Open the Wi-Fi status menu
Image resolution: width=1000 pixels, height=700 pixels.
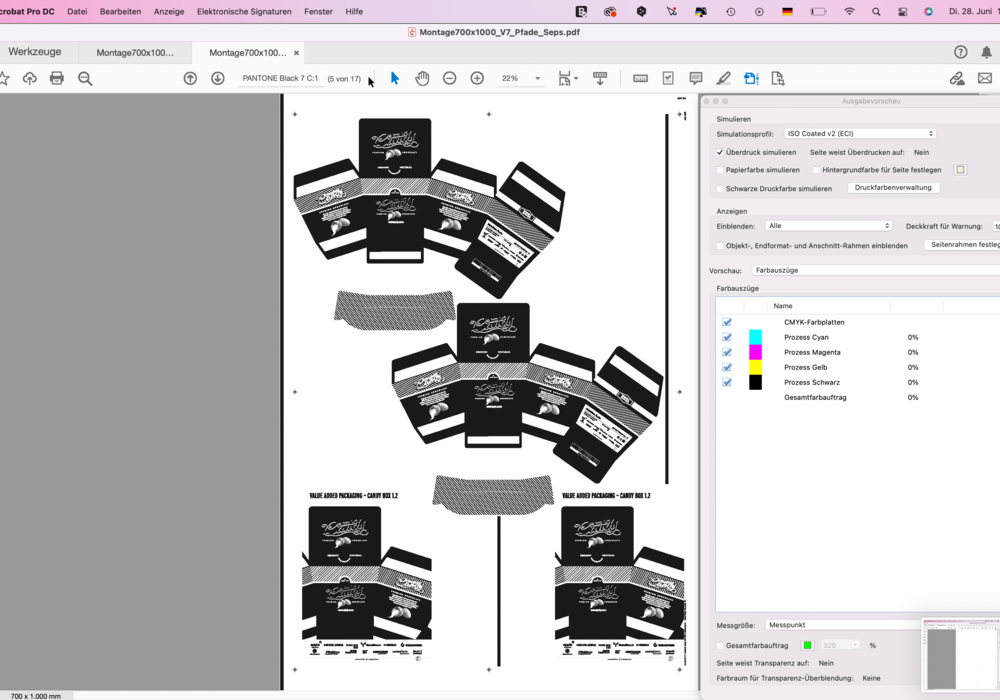(849, 11)
